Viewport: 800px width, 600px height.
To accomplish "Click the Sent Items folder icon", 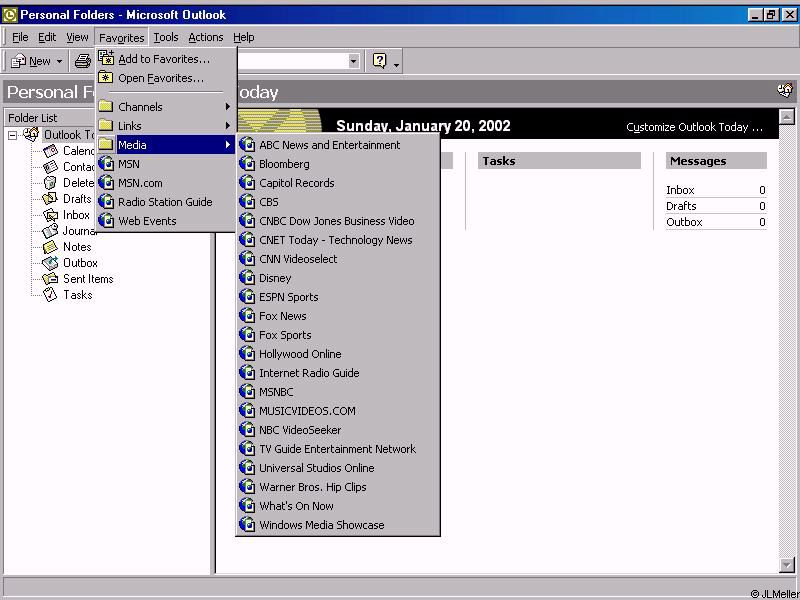I will [50, 279].
